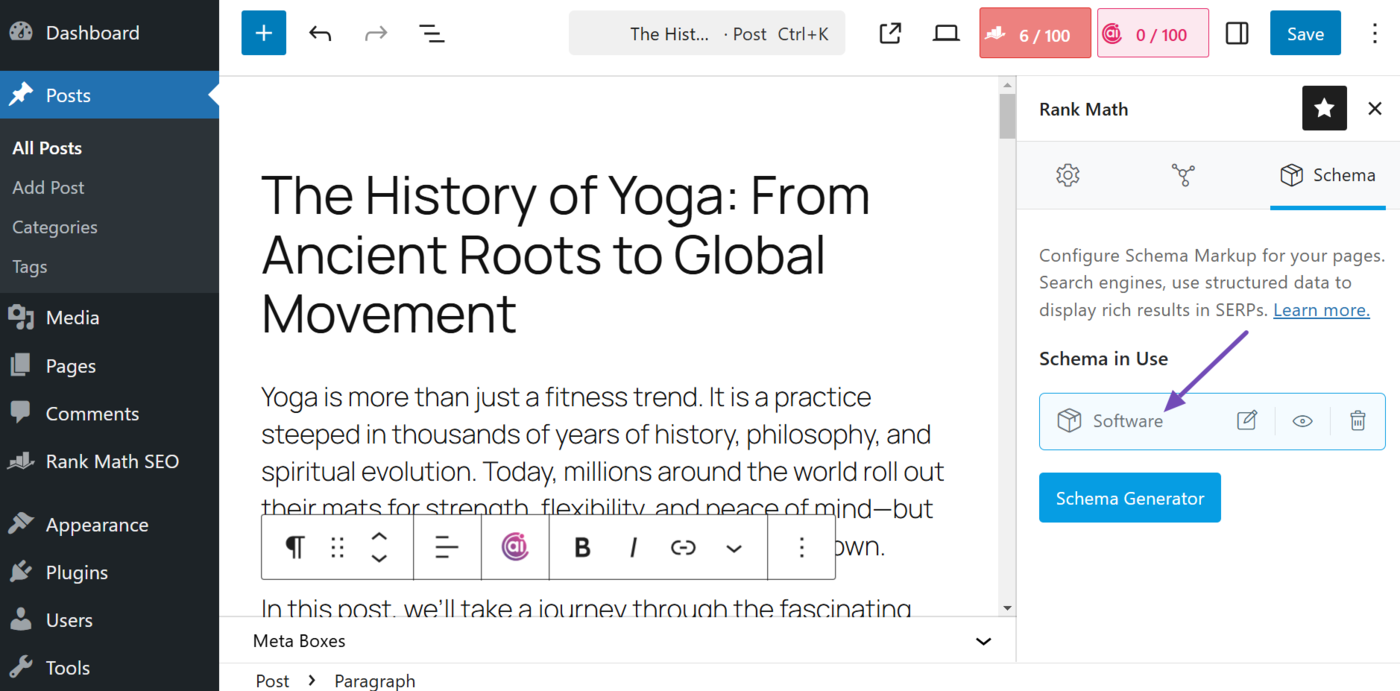The image size is (1400, 691).
Task: Click the editor vertical scrollbar thumb
Action: pos(1007,117)
